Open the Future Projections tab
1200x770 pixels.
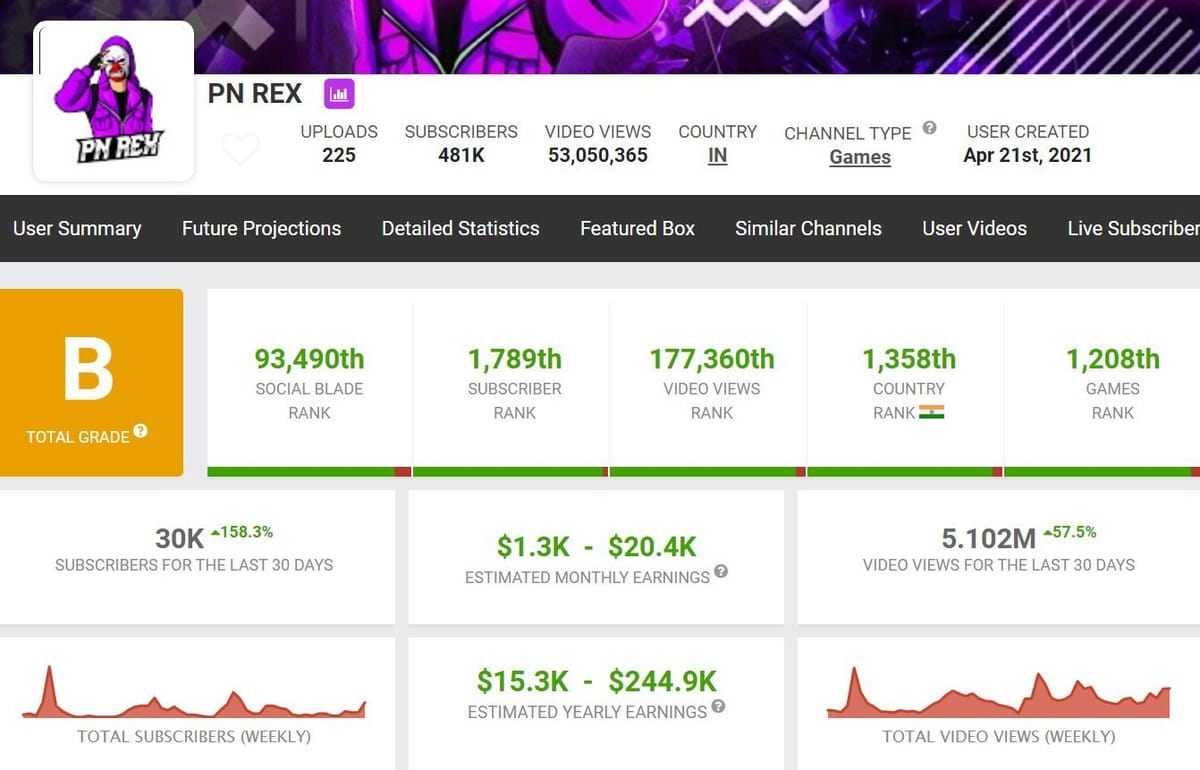(260, 228)
